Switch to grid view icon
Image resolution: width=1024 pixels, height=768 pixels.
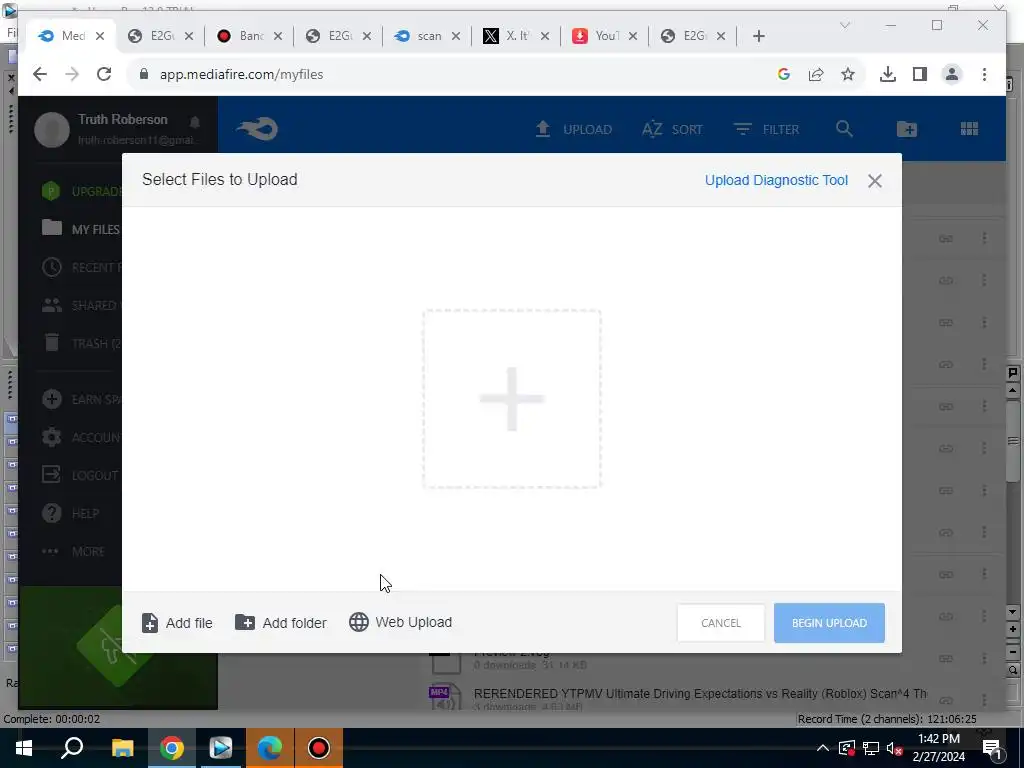[969, 129]
